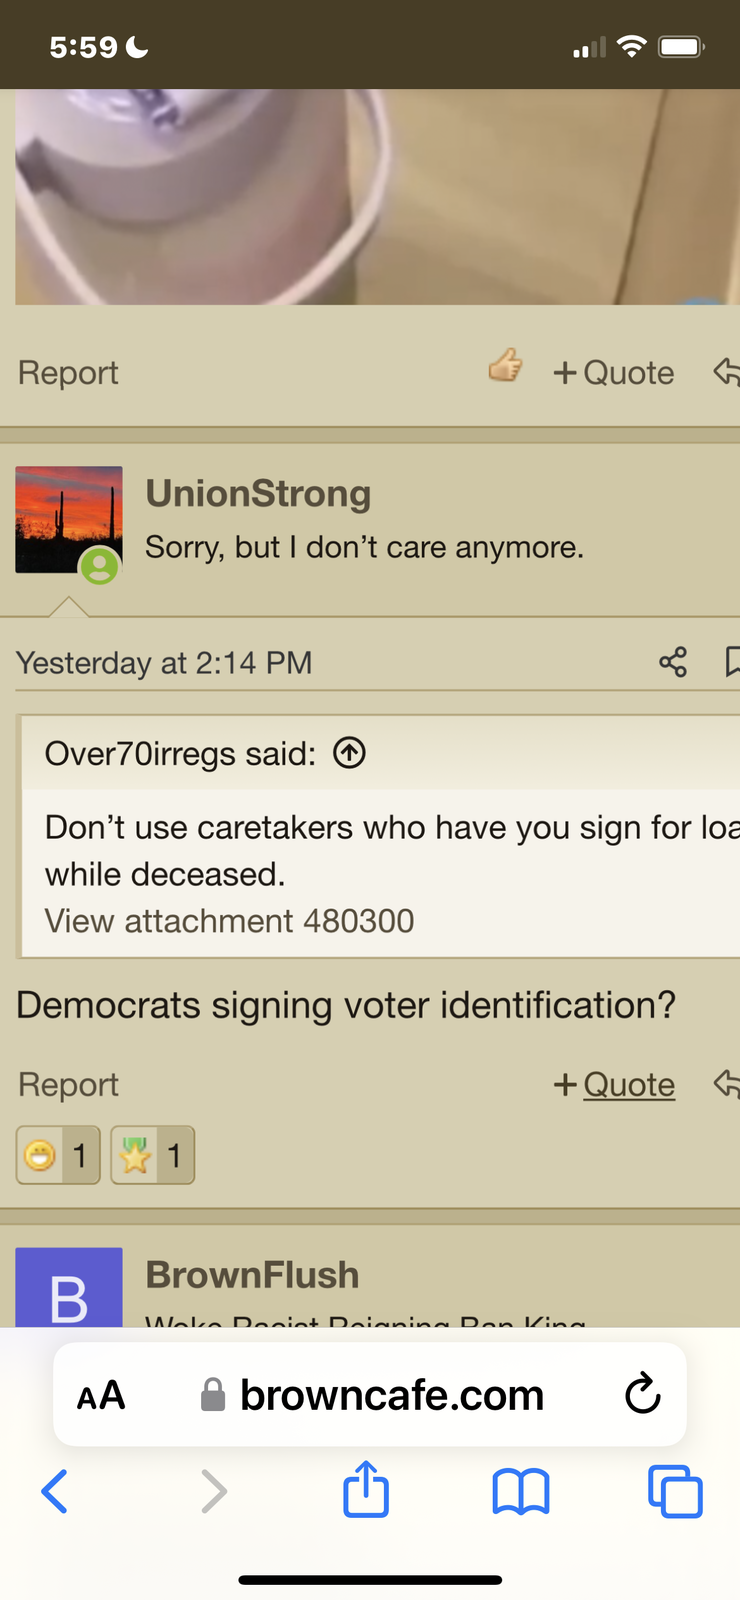
Task: Tap the thumbs-up like icon
Action: (506, 366)
